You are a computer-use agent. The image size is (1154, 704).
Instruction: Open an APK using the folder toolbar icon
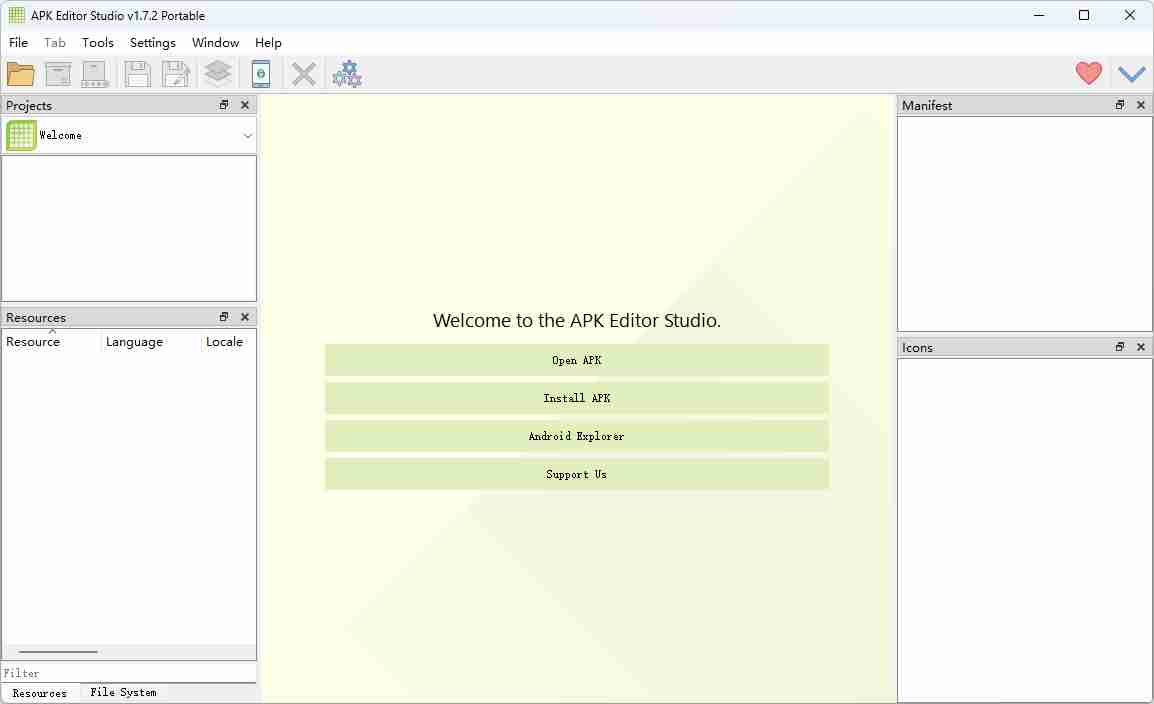pyautogui.click(x=20, y=73)
